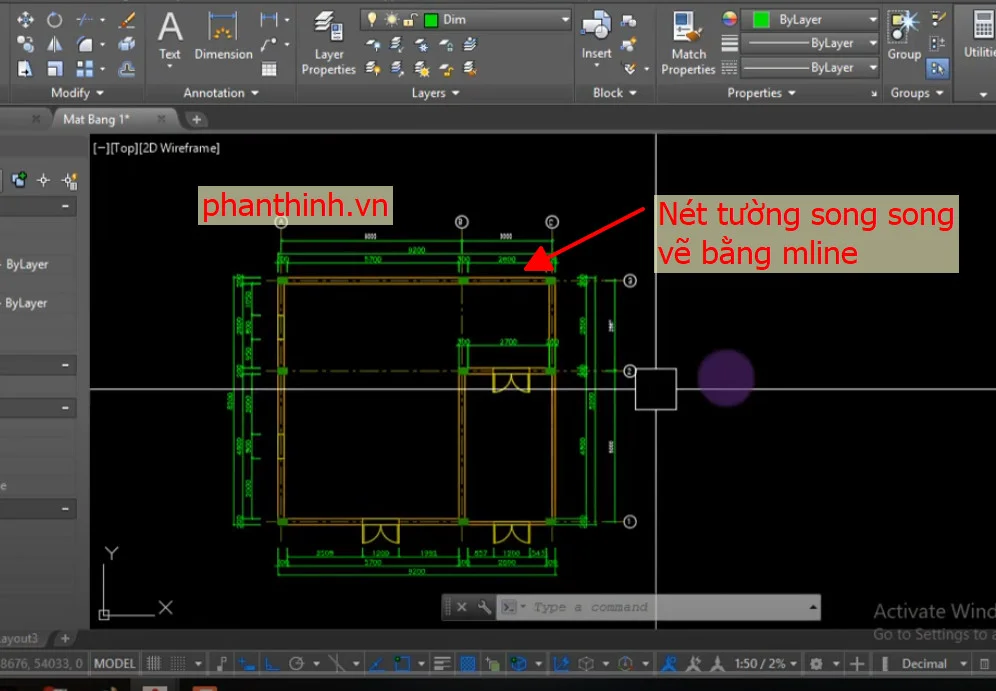Open the Utilities calculator panel
This screenshot has width=996, height=691.
click(x=981, y=36)
